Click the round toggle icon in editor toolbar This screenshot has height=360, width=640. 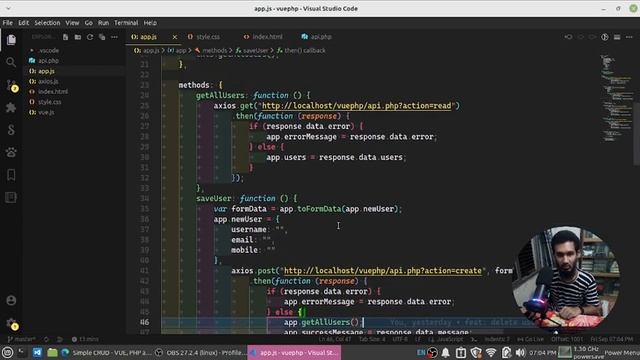604,37
